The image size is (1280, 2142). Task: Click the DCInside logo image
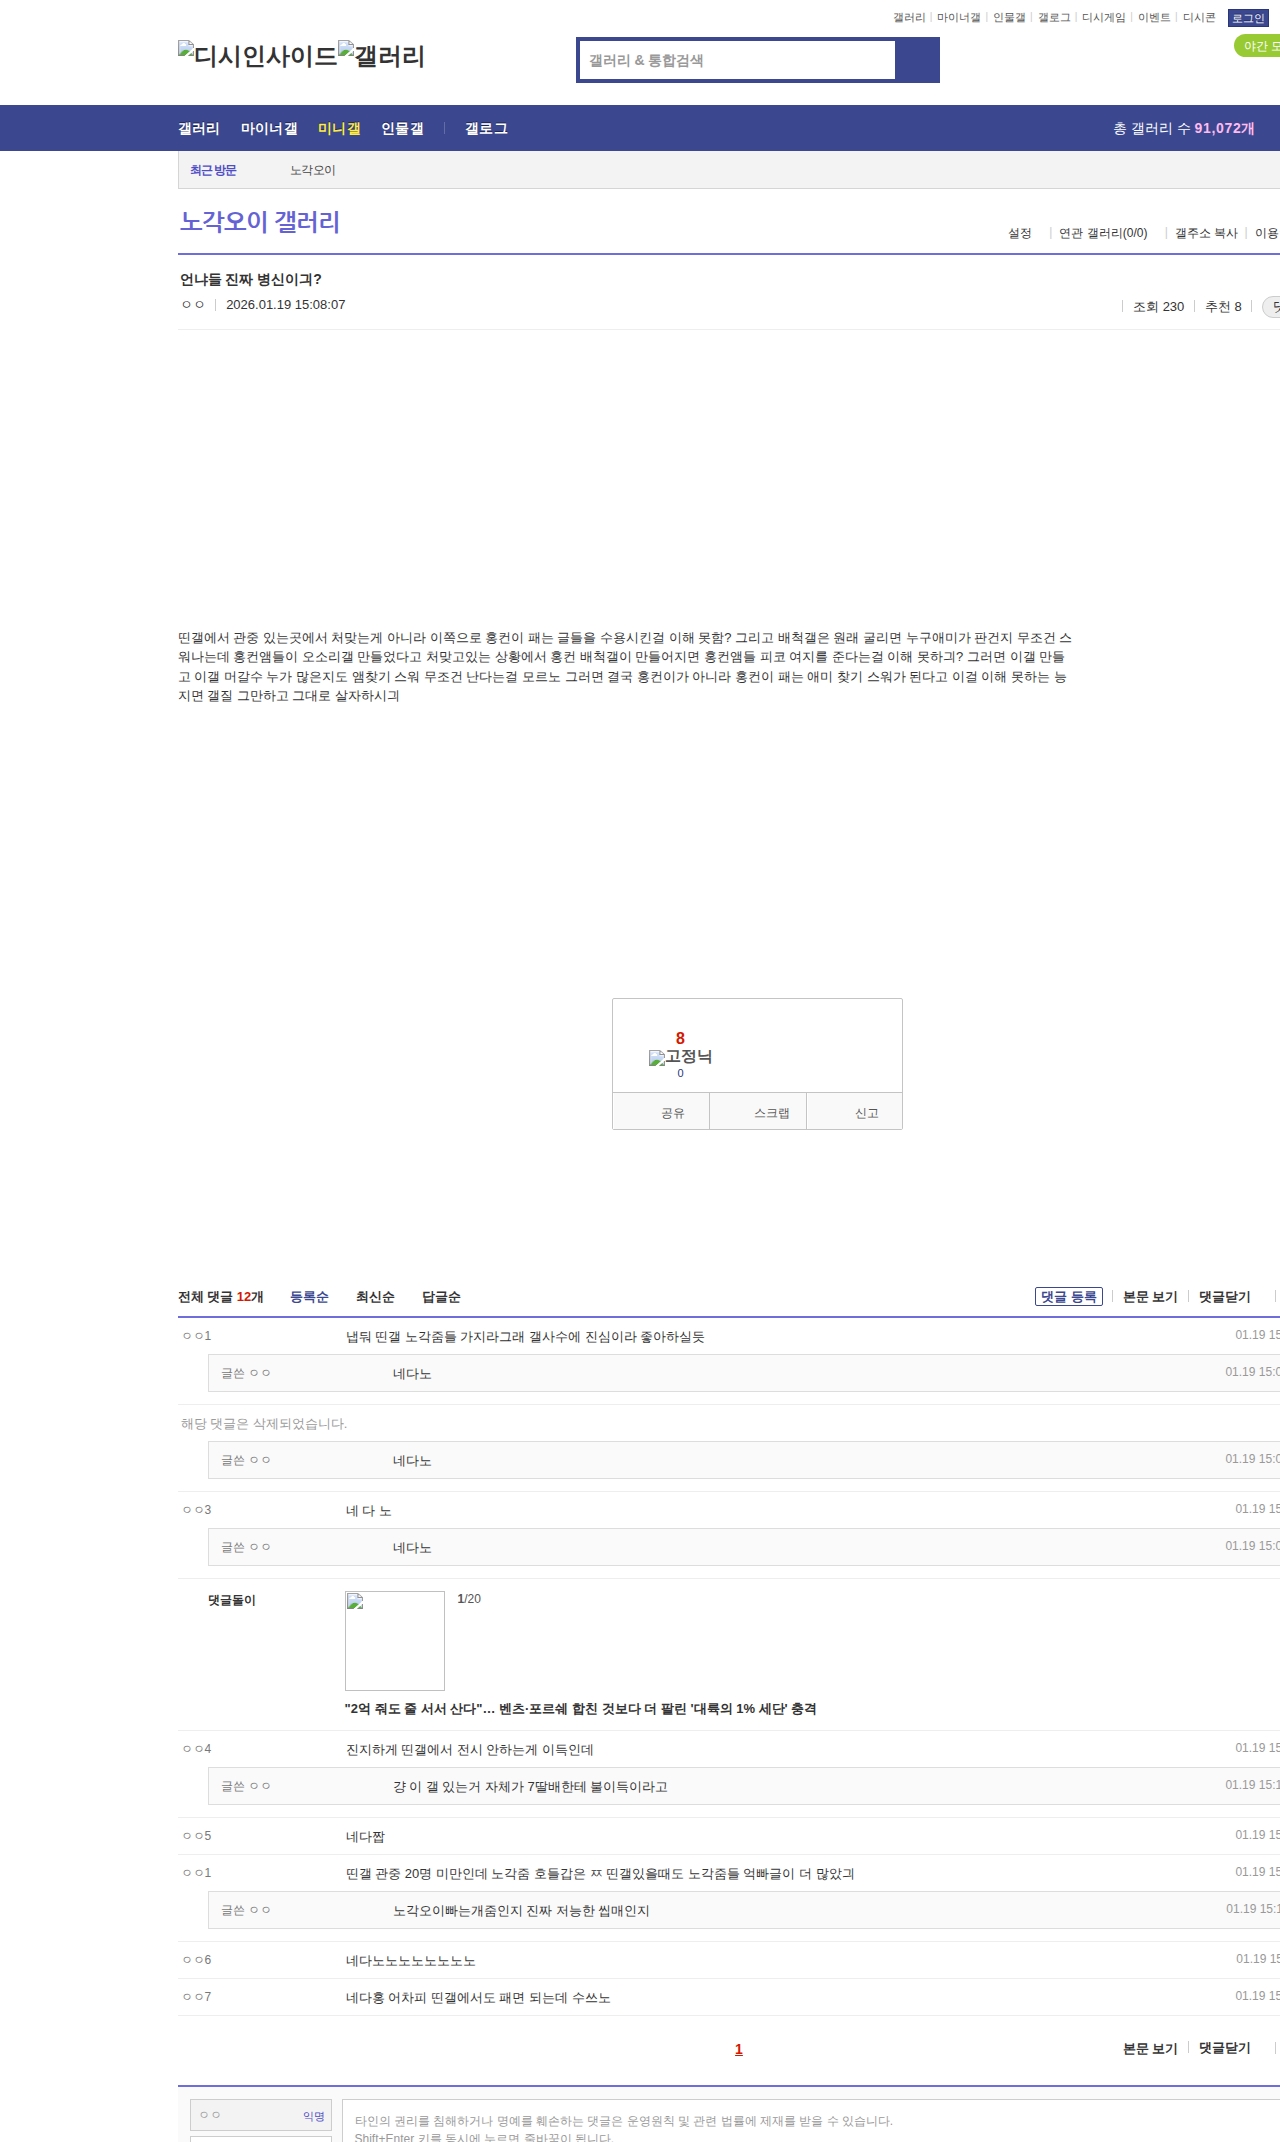[x=257, y=56]
